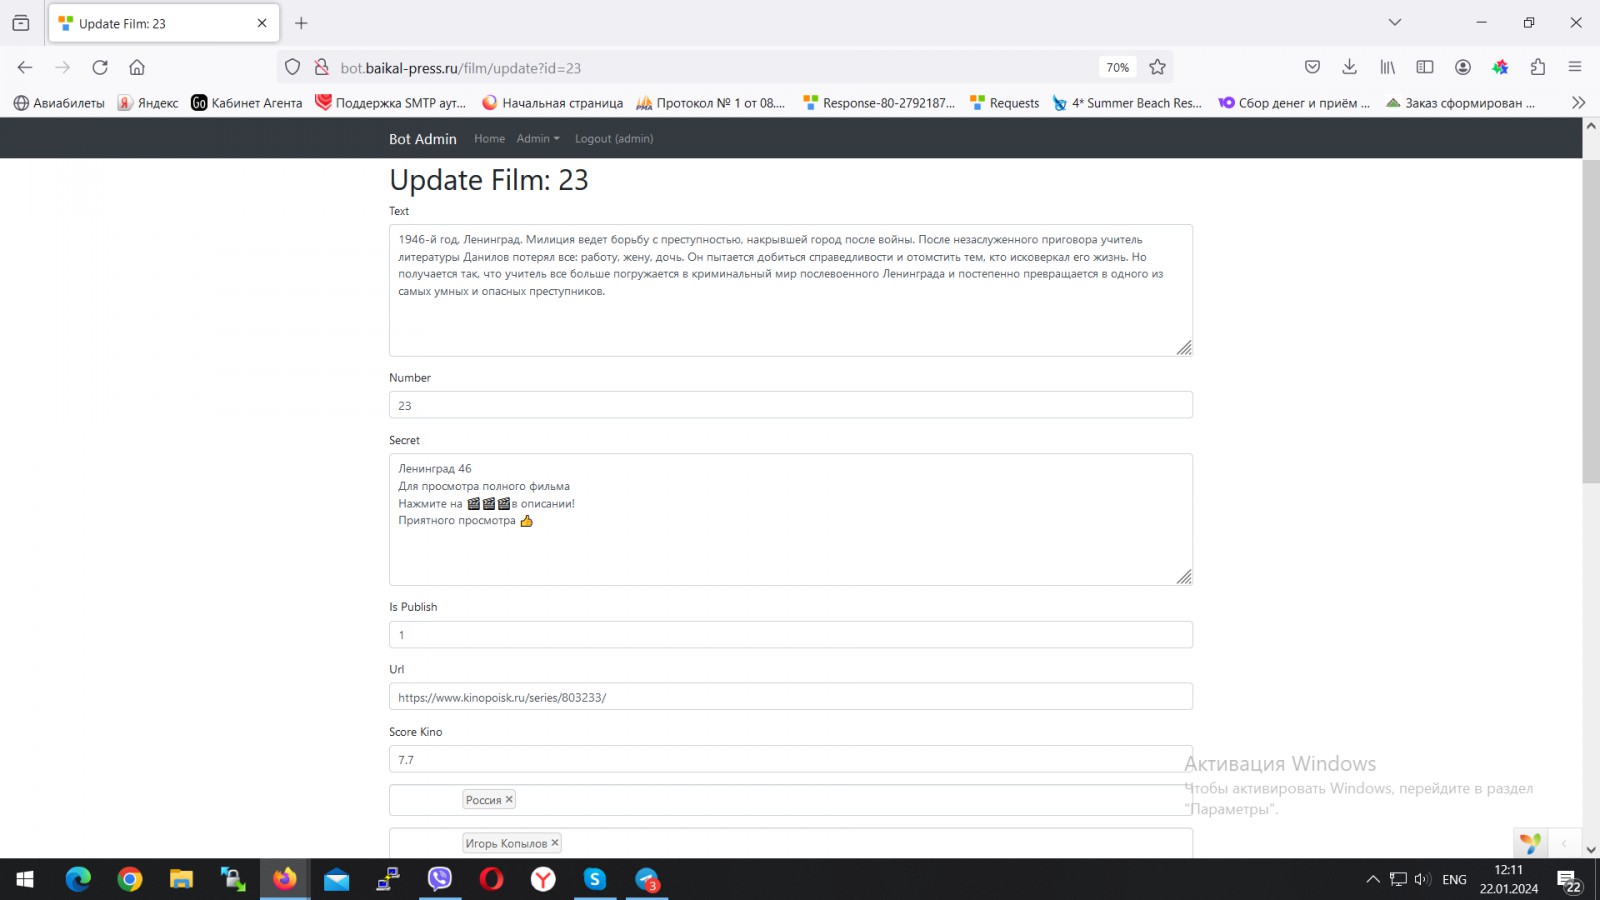1600x900 pixels.
Task: Open the browser home page
Action: point(137,67)
